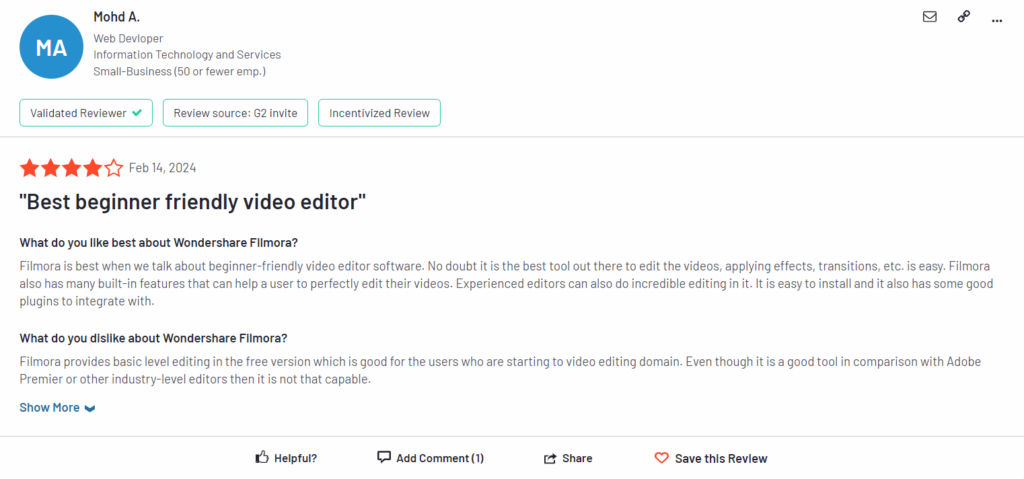1024x479 pixels.
Task: Click the speech bubble comment icon
Action: [x=384, y=457]
